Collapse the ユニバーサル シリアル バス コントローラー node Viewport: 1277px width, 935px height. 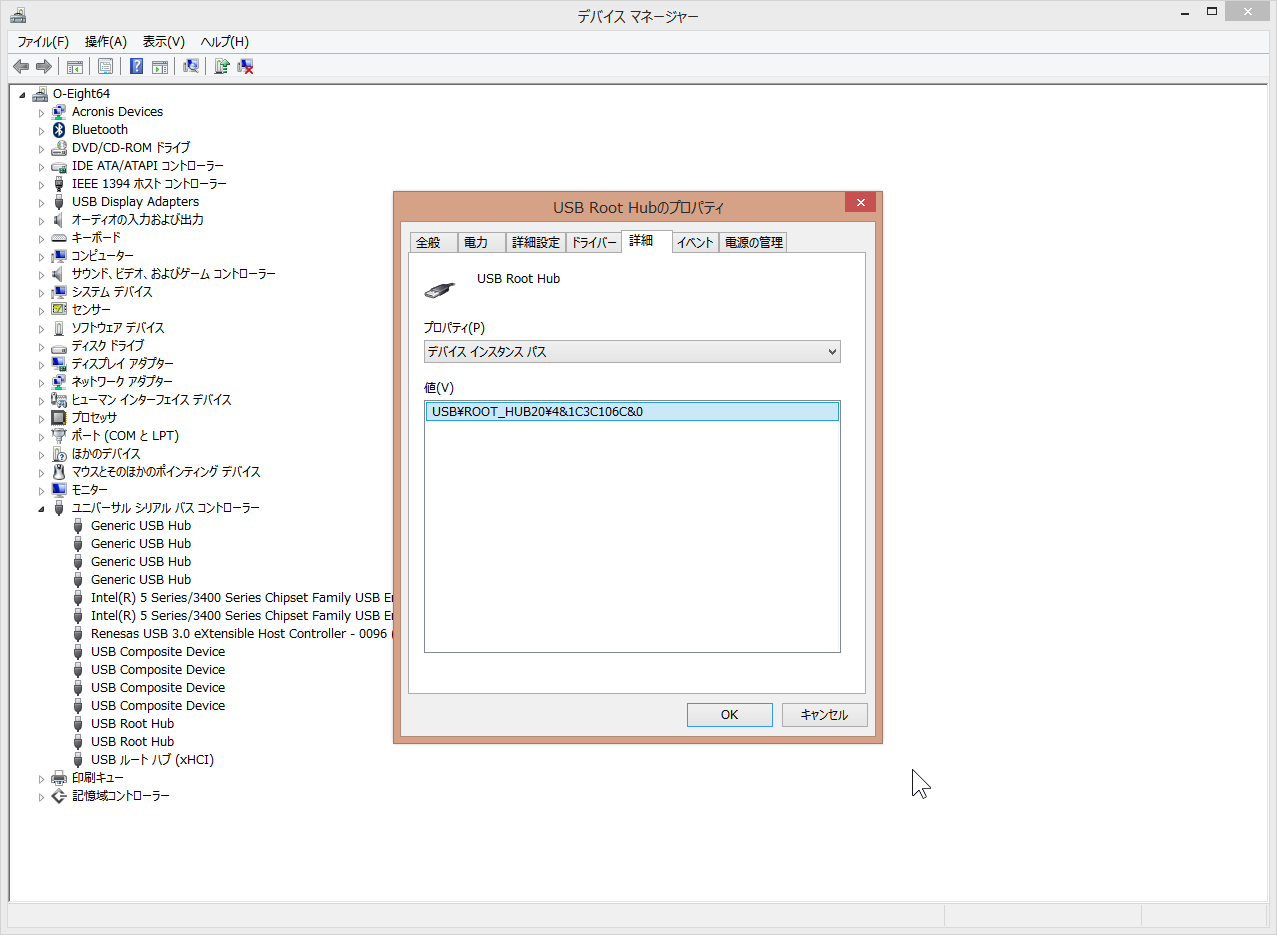(42, 508)
